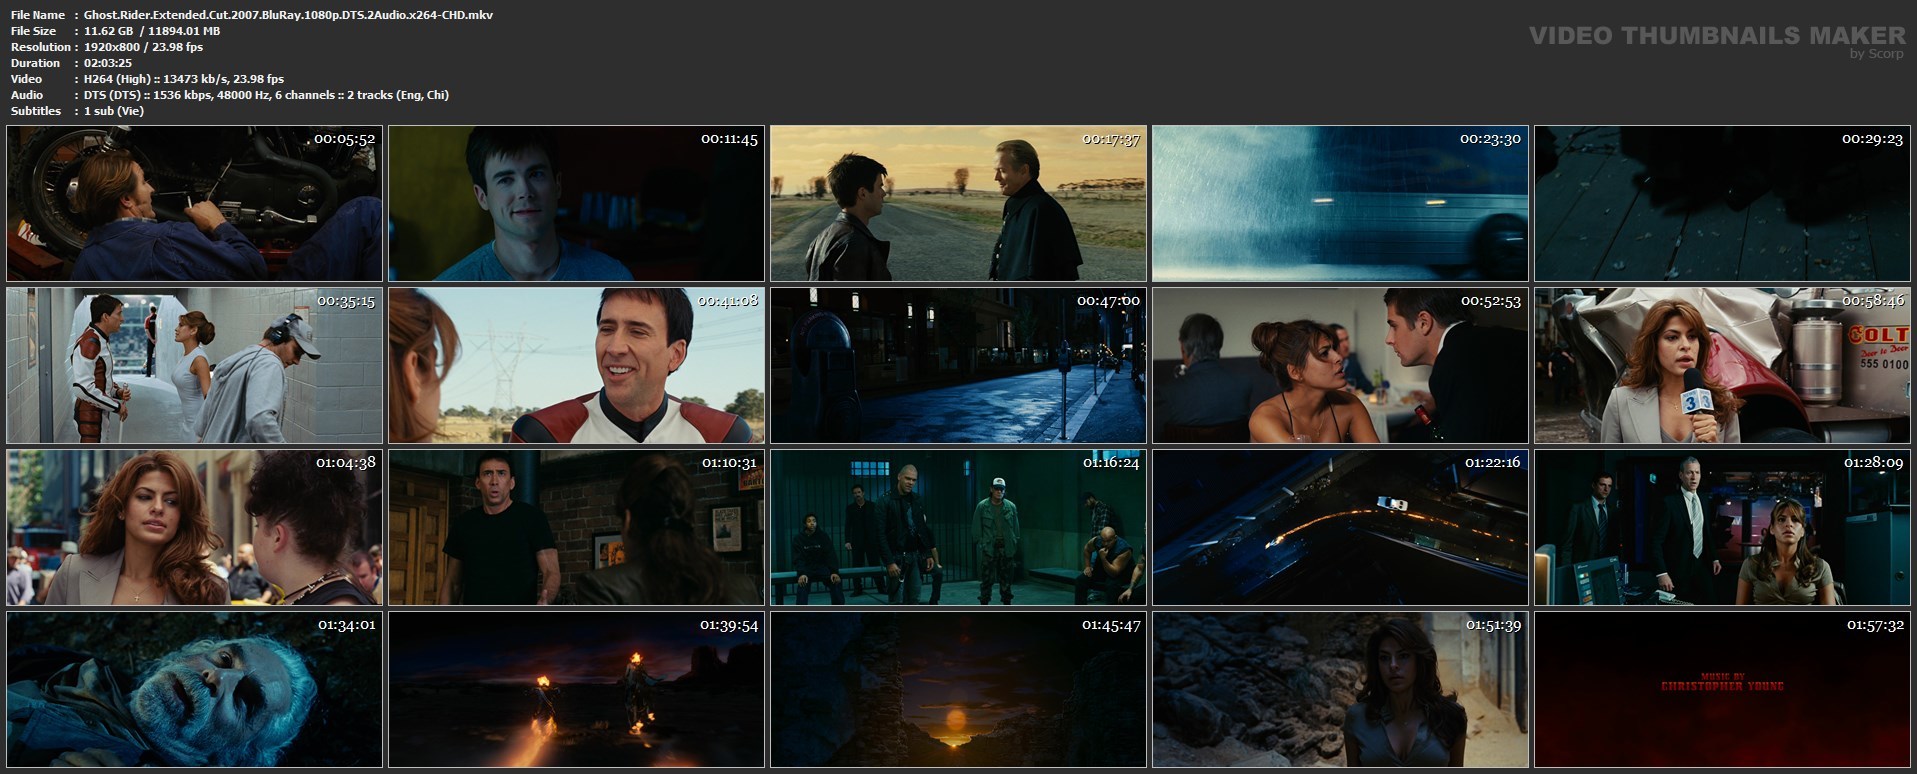Open the frame timestamped 00:41:08
Image resolution: width=1917 pixels, height=774 pixels.
(x=576, y=365)
